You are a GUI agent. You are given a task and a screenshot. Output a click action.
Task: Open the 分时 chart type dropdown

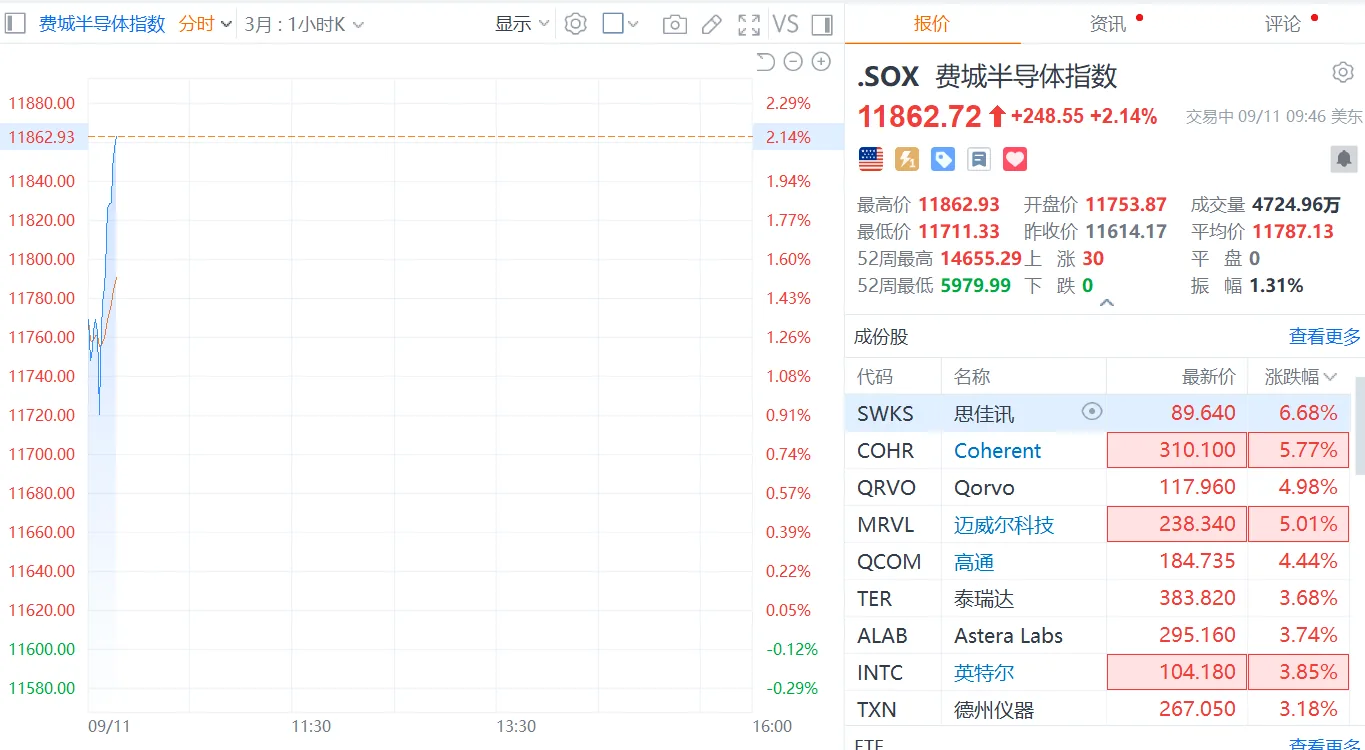(x=205, y=24)
